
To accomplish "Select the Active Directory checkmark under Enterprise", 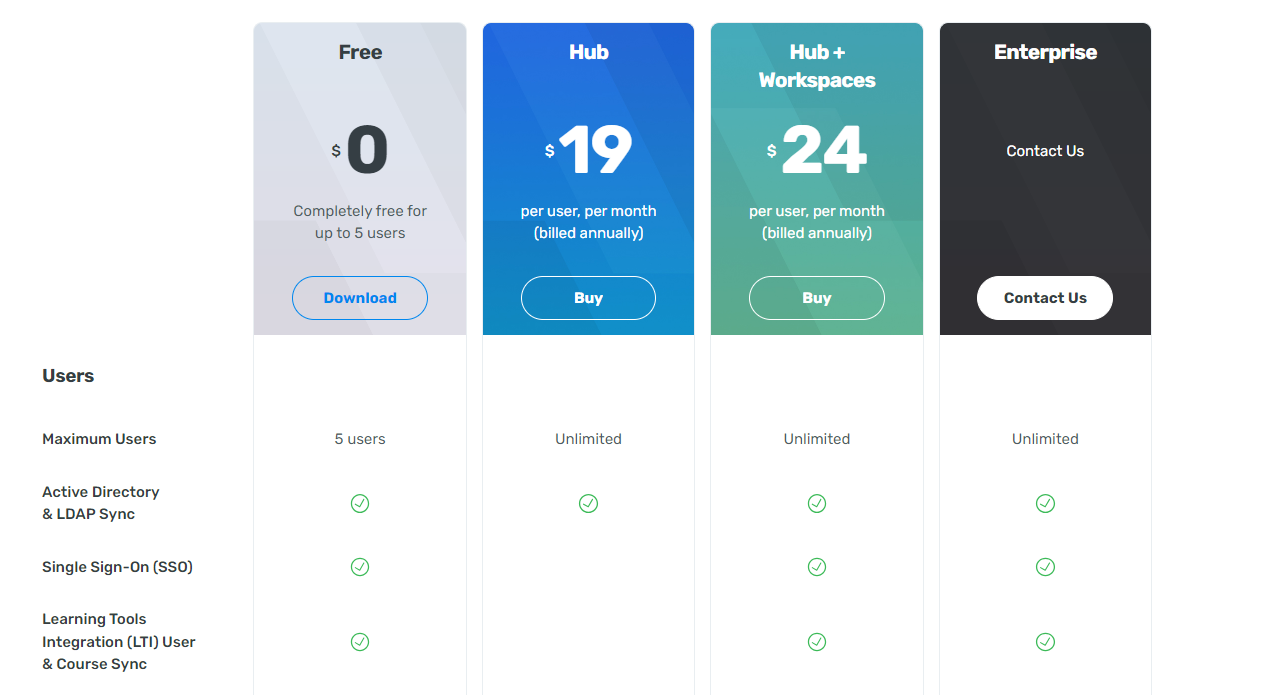I will pyautogui.click(x=1045, y=503).
